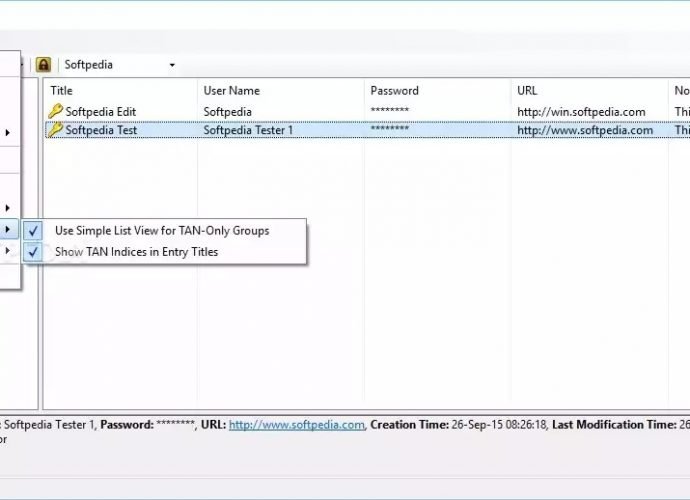The height and width of the screenshot is (500, 690).
Task: Click the masked password of Softpedia Edit
Action: pyautogui.click(x=389, y=110)
